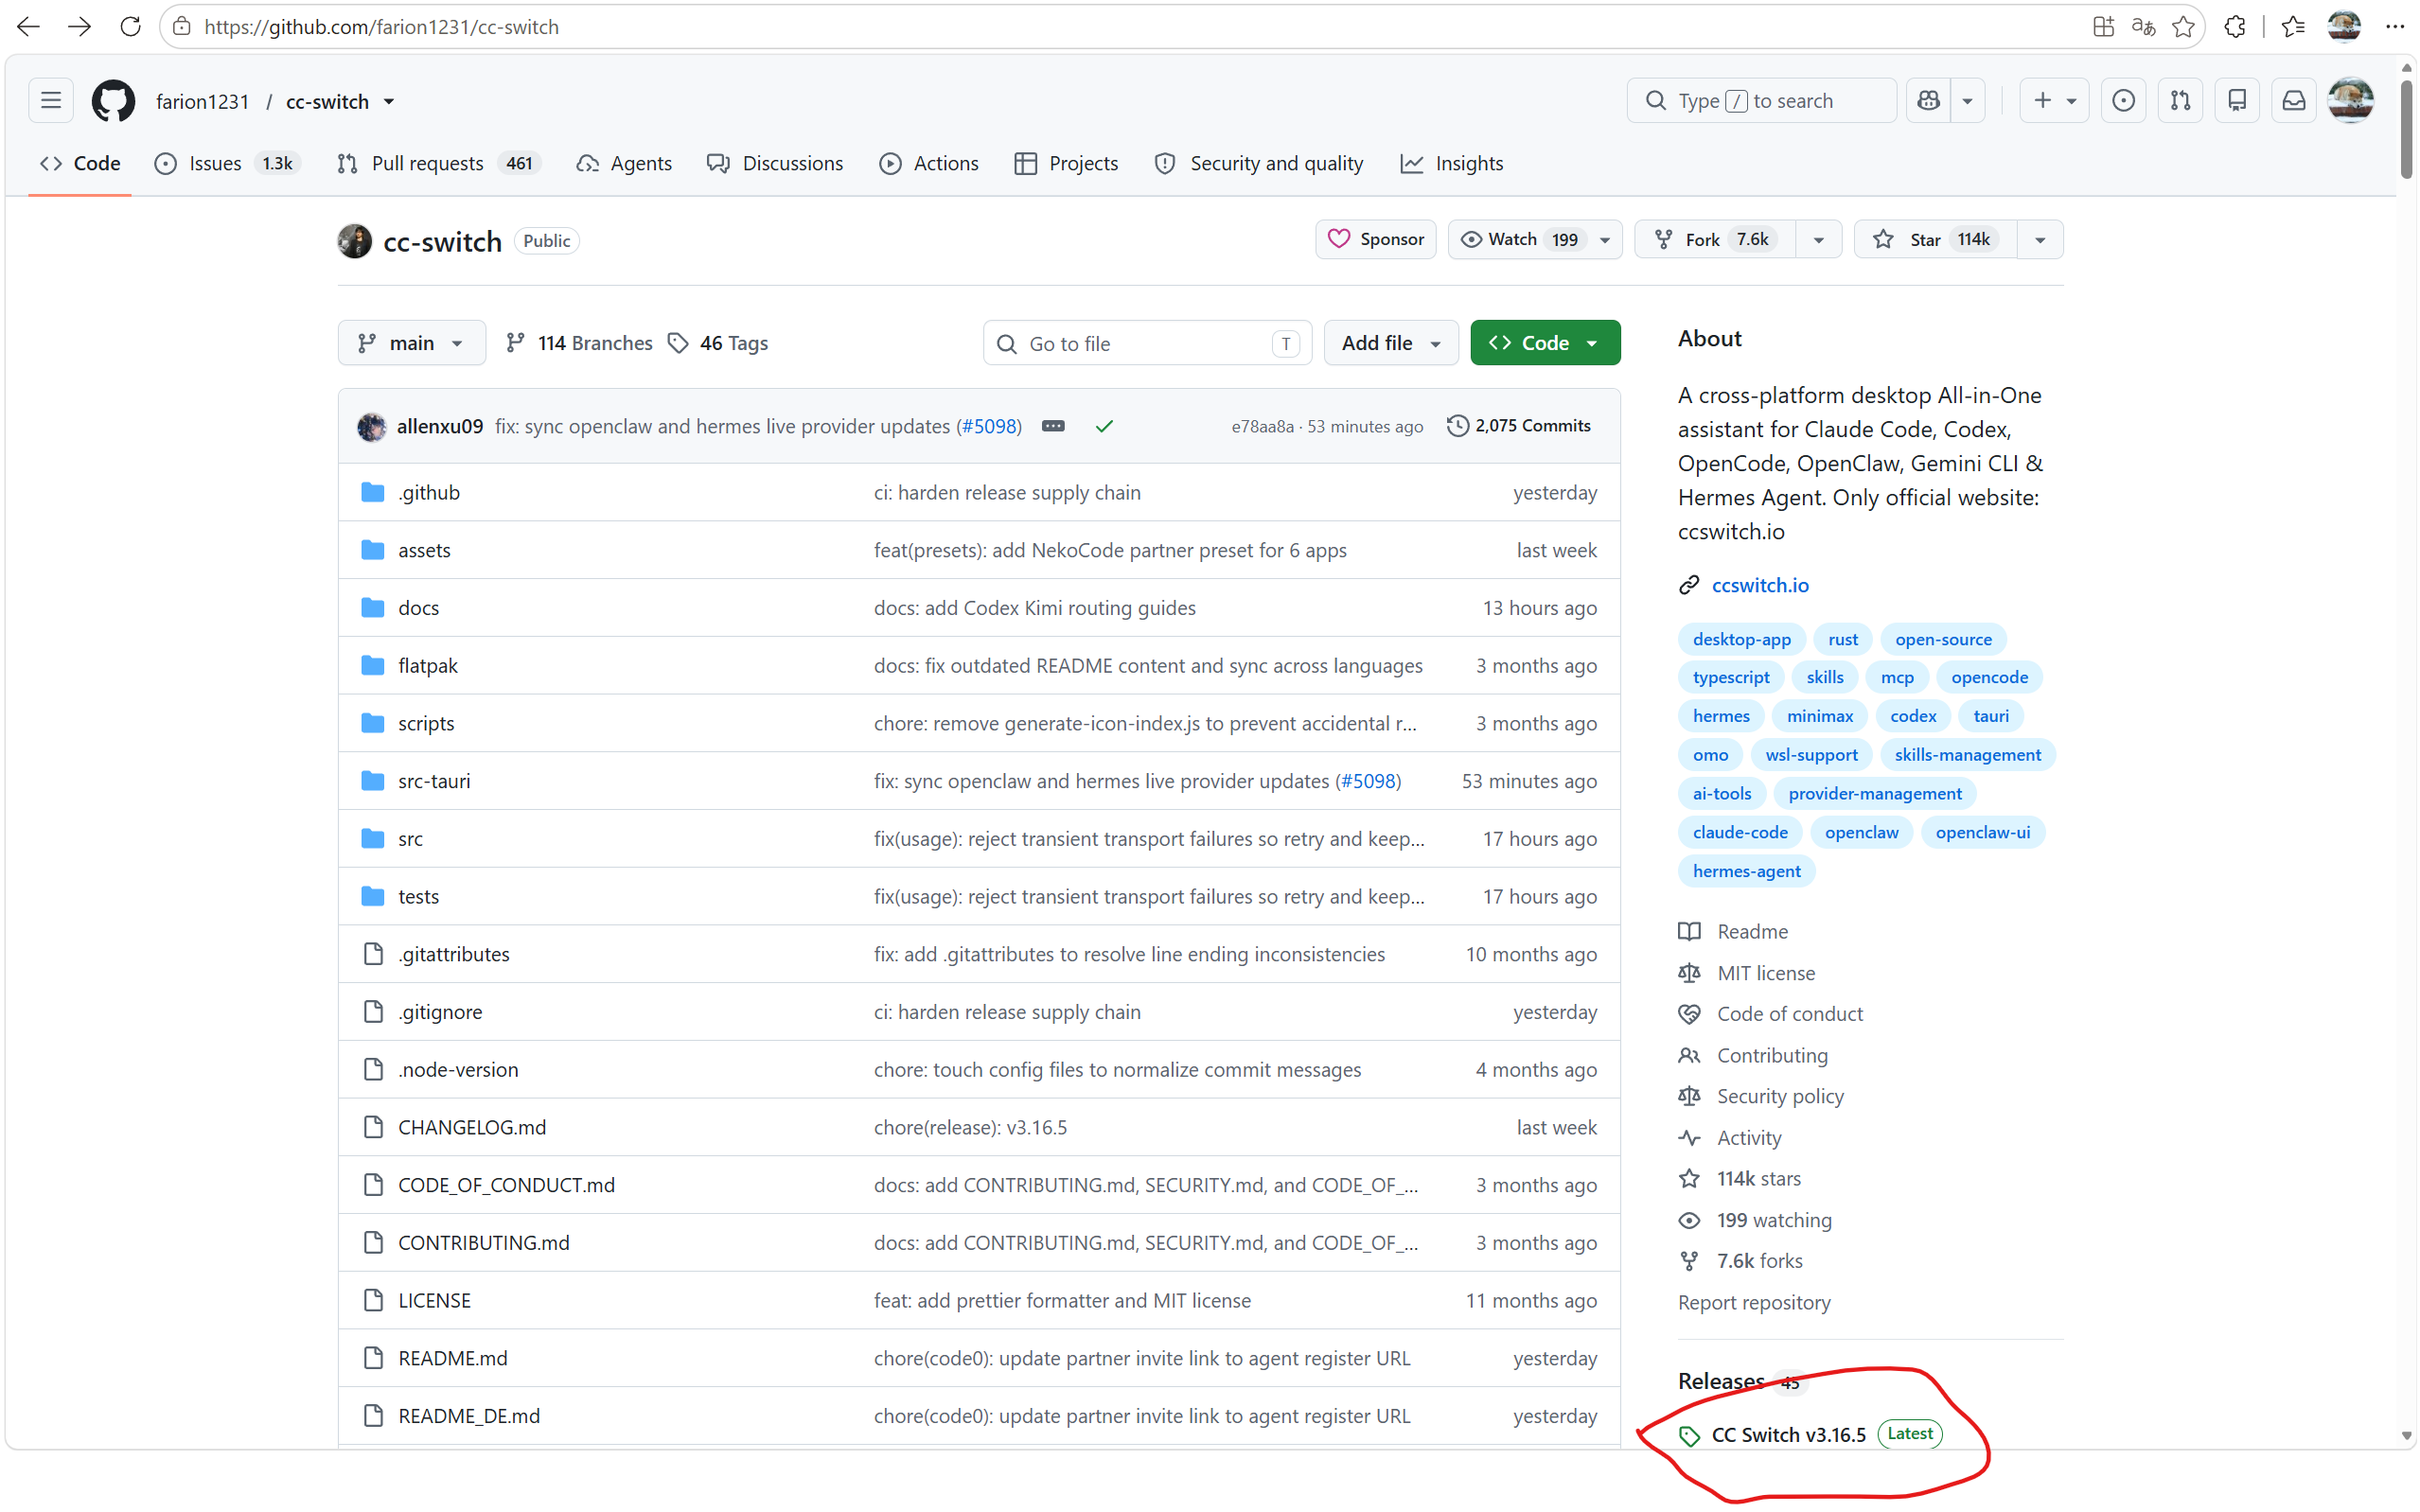Viewport: 2420px width, 1512px height.
Task: Bookmark this page with the star icon
Action: point(2184,27)
